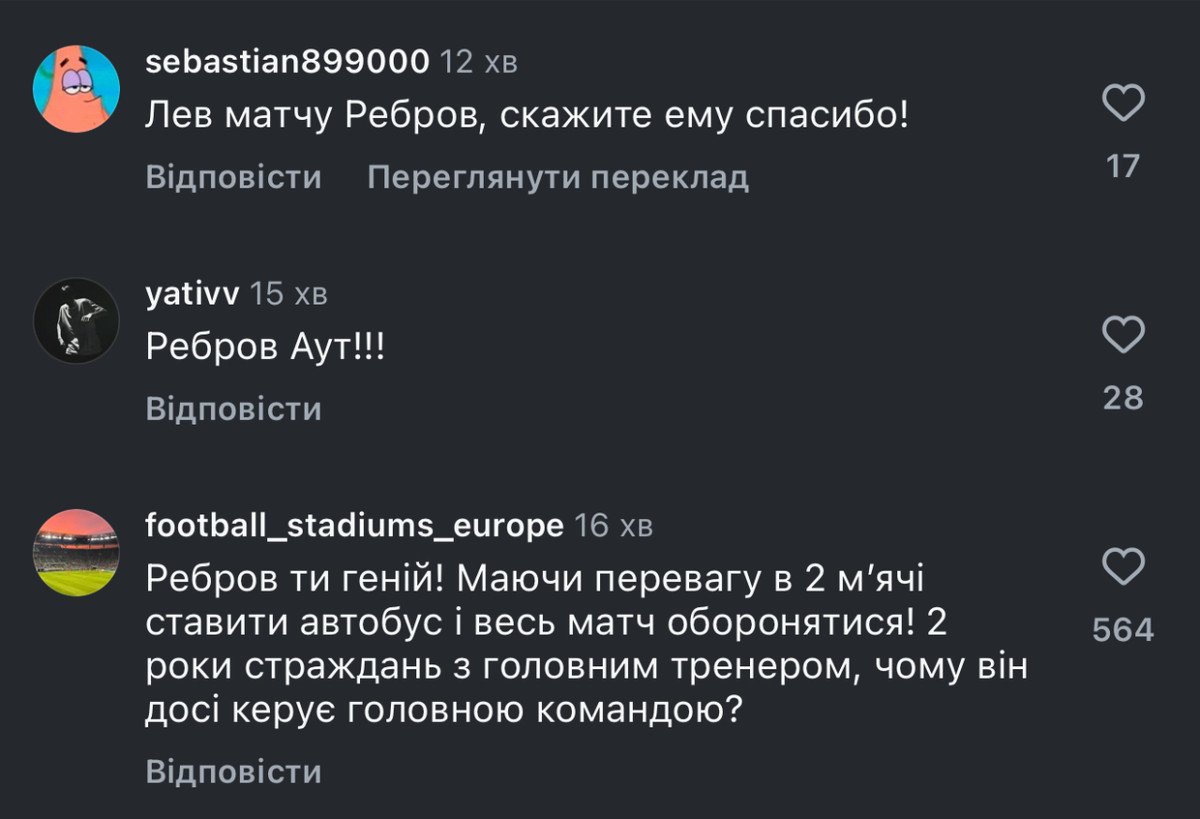Open sebastian899000's Patrick Star avatar

point(77,89)
